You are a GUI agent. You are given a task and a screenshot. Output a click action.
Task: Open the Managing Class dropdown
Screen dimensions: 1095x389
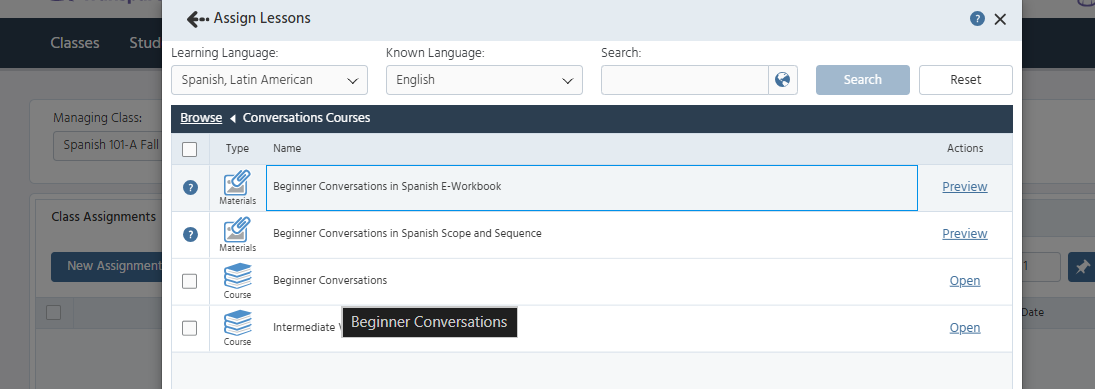pyautogui.click(x=108, y=145)
